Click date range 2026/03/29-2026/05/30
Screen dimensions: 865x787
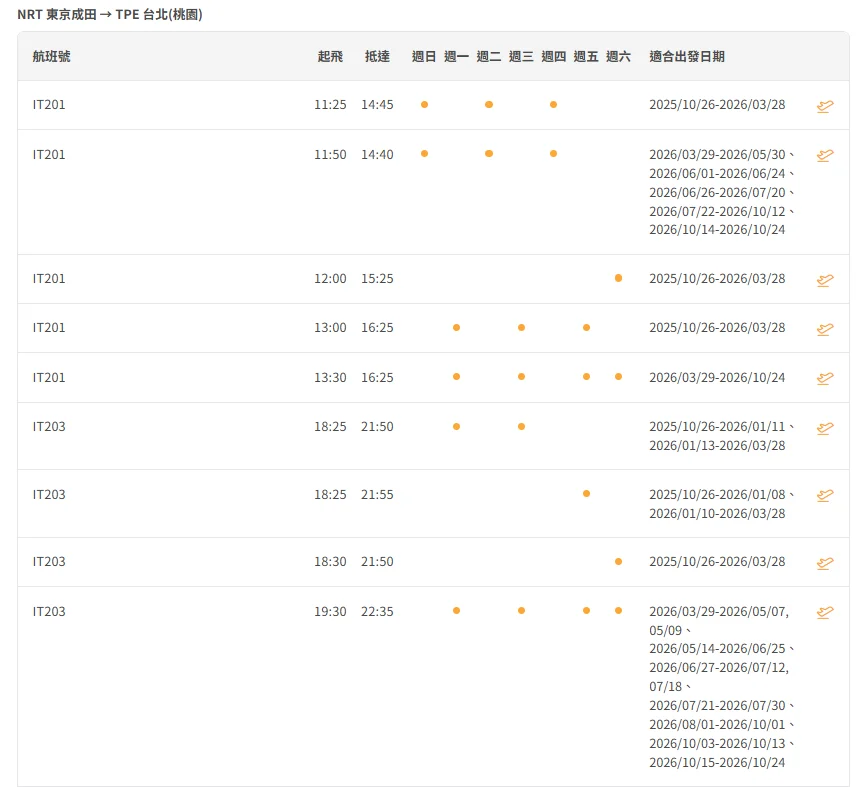717,154
